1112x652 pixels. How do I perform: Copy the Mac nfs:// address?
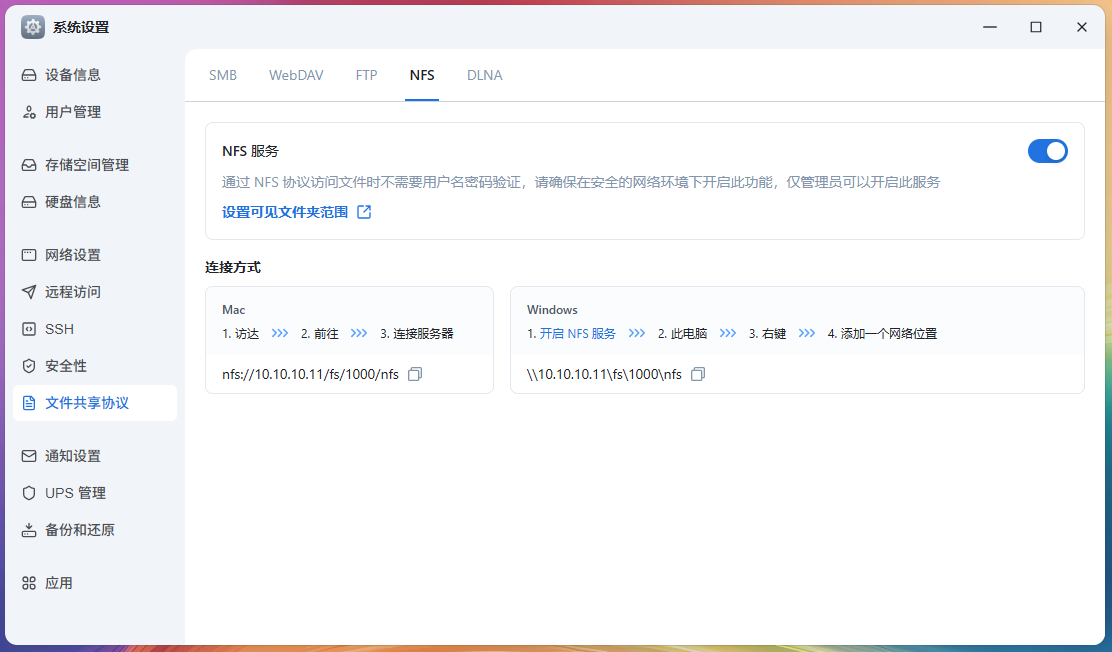point(416,374)
